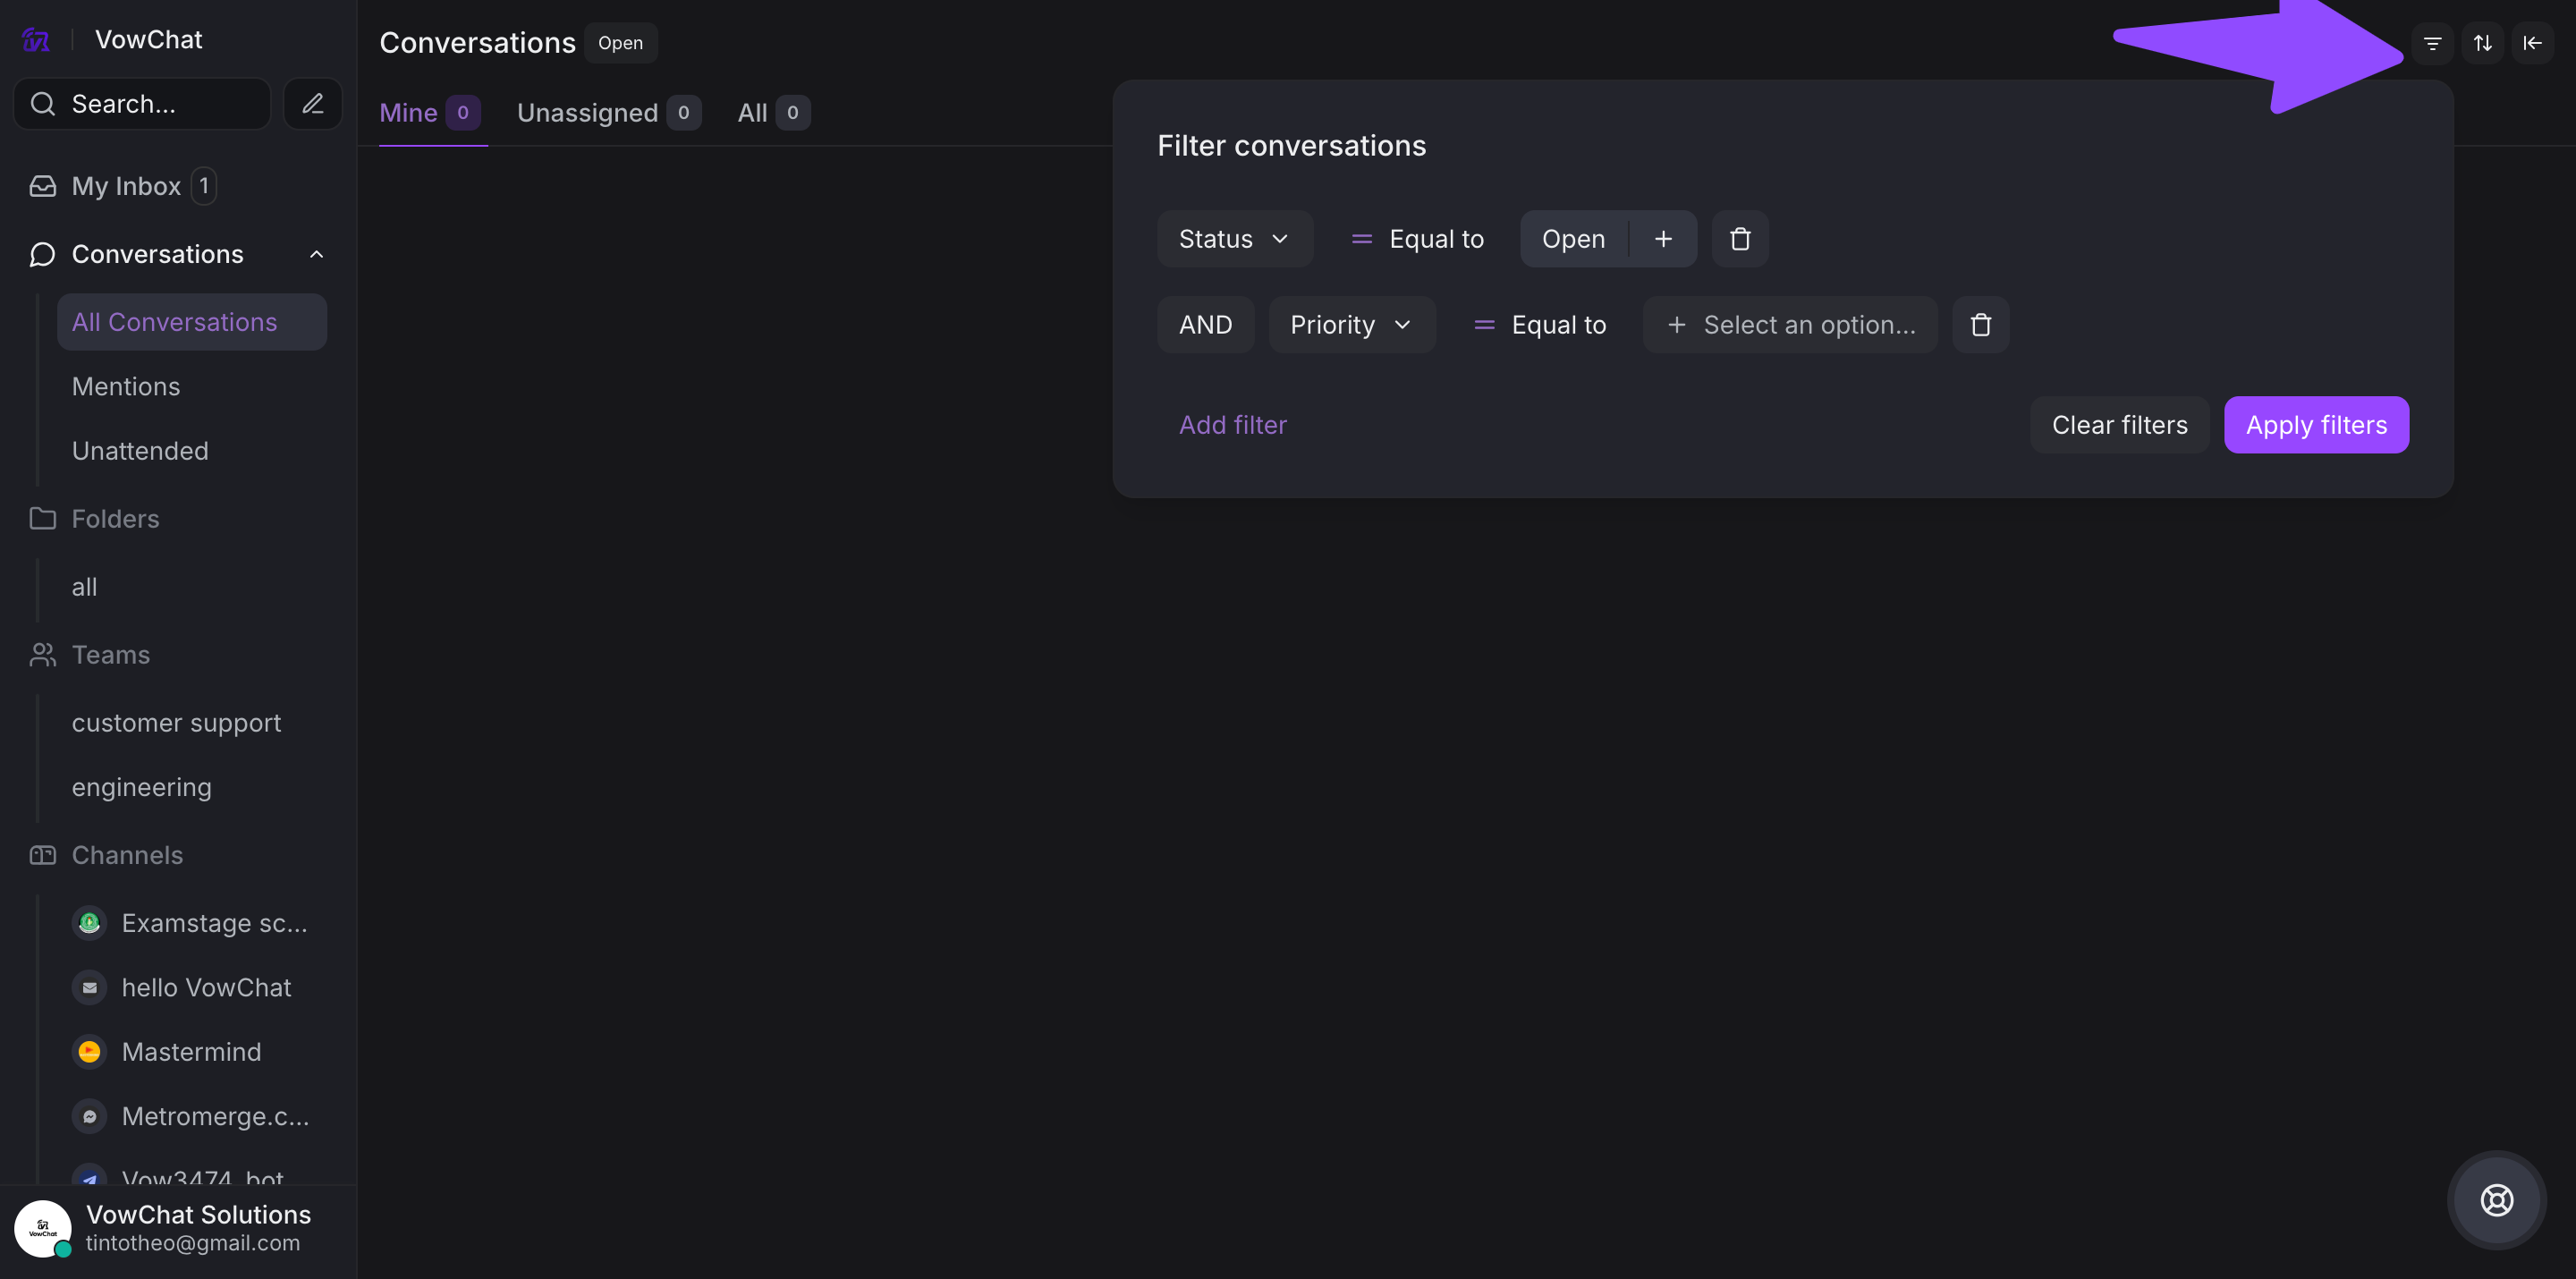Open the help lifebuoy widget
Screen dimensions: 2576x1279
tap(2496, 1199)
